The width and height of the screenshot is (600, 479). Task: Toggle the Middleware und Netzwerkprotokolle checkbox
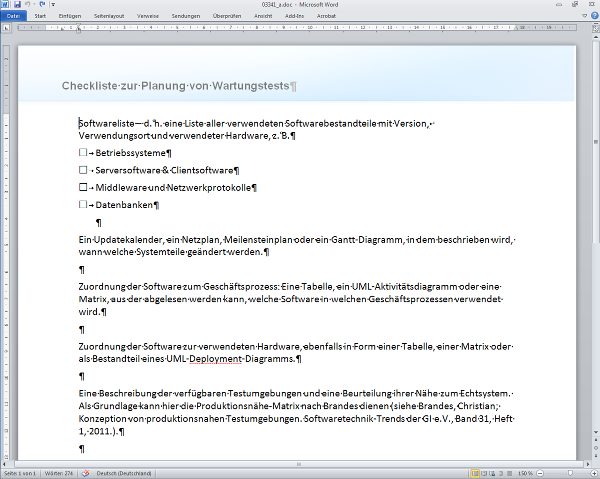coord(82,187)
